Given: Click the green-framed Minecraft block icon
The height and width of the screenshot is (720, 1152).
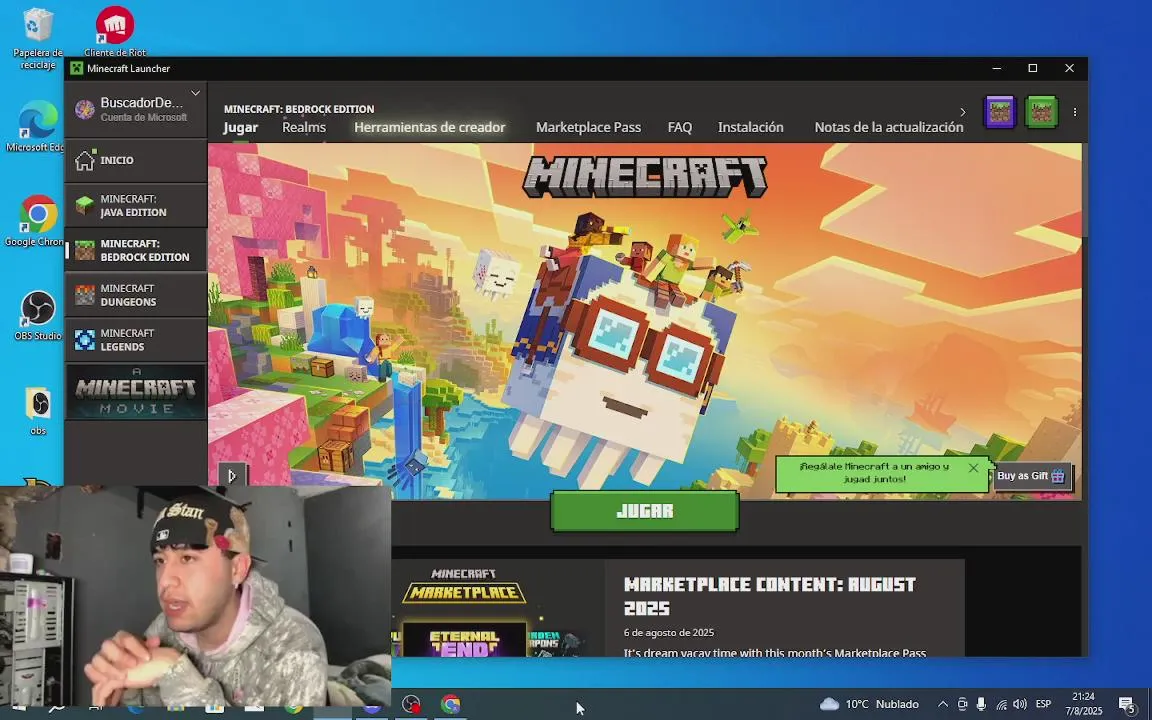Looking at the screenshot, I should [x=1041, y=112].
